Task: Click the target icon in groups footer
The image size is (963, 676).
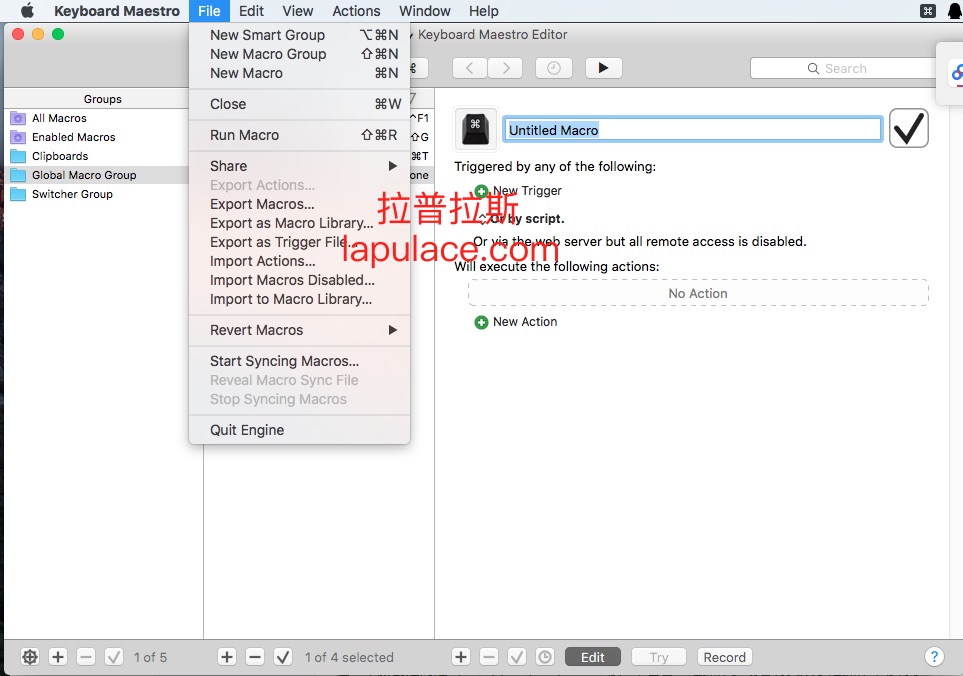Action: coord(30,657)
